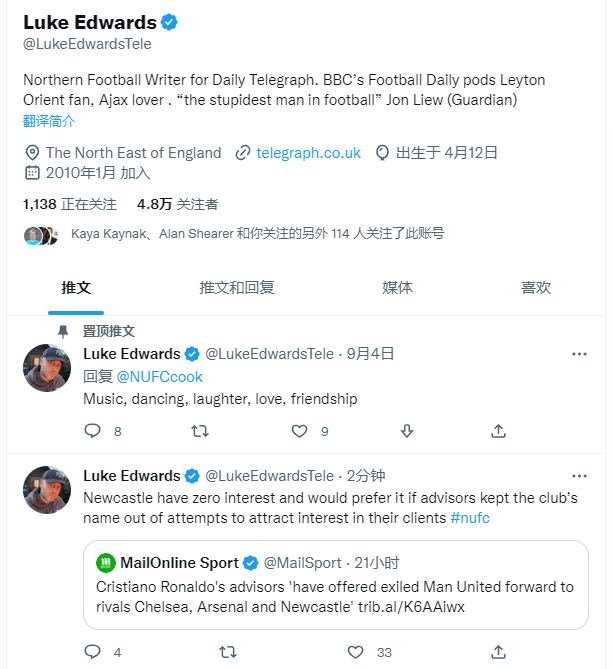Click 翻译简介 to translate the bio
The height and width of the screenshot is (669, 613).
49,121
